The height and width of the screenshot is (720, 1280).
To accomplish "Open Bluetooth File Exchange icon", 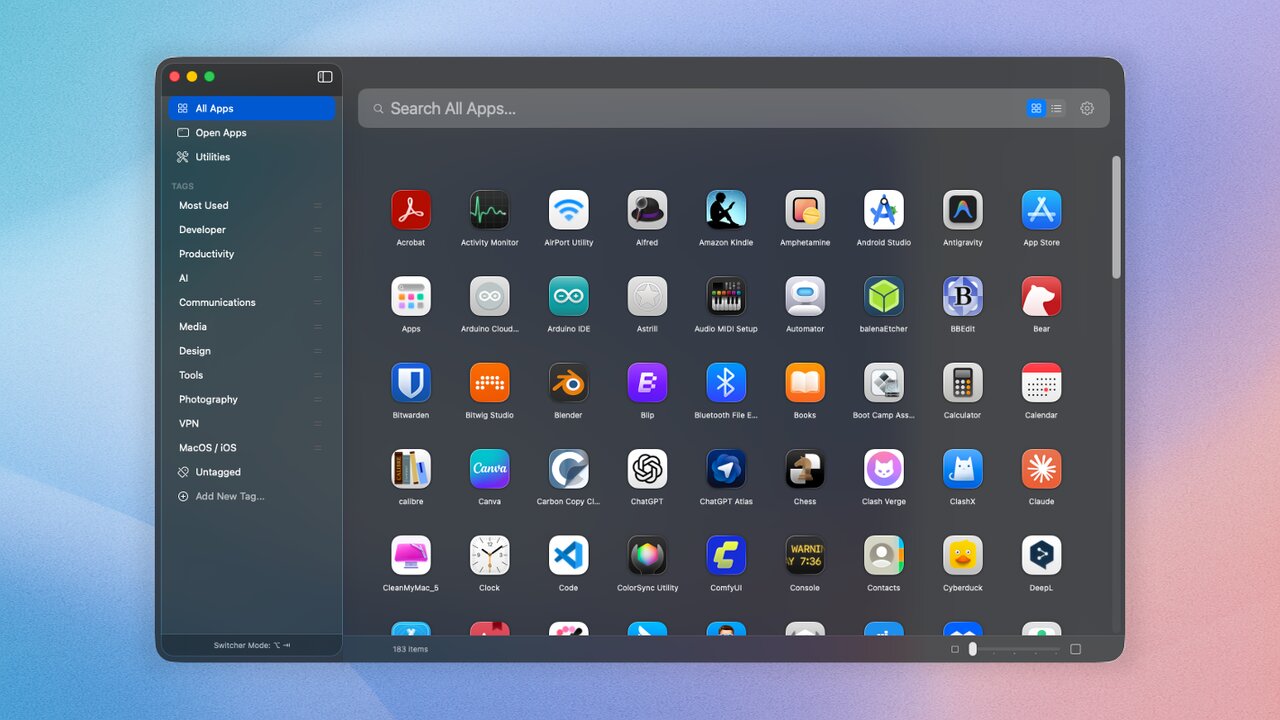I will (x=726, y=383).
